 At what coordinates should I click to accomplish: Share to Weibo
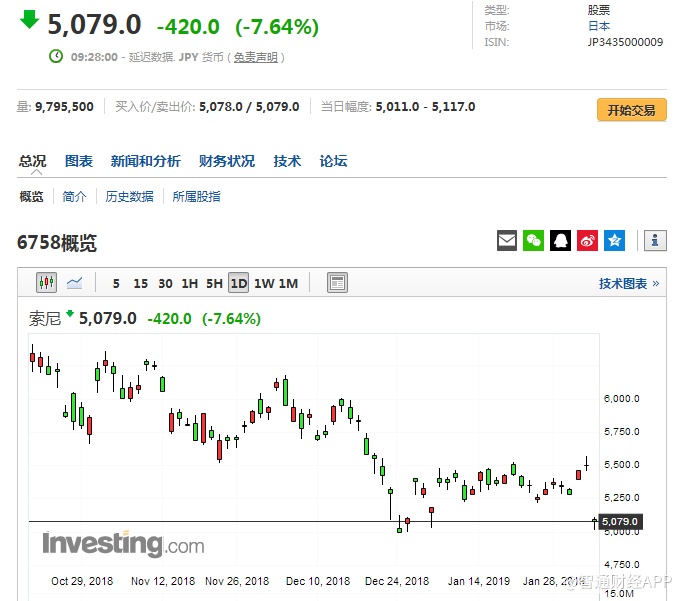588,241
